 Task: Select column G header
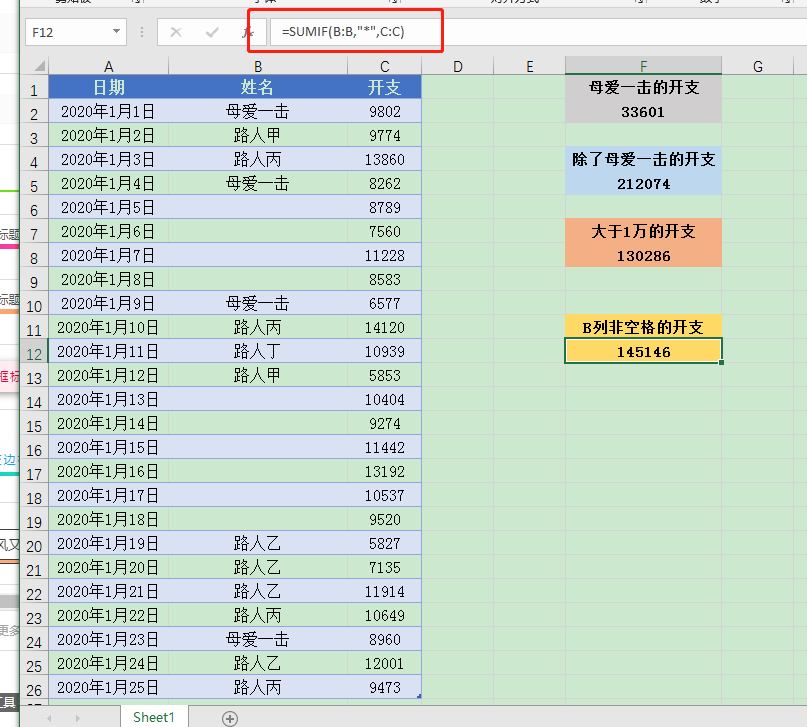coord(758,66)
